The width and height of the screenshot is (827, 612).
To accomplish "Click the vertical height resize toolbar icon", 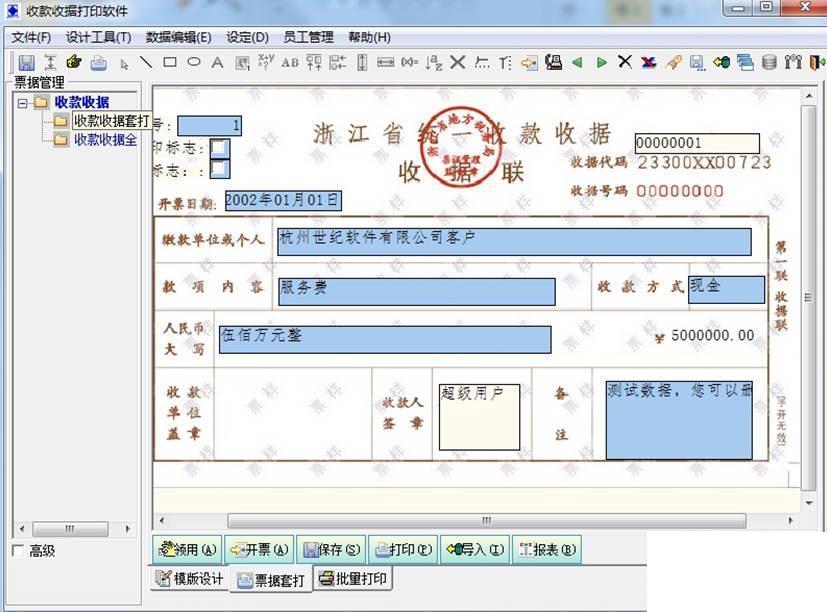I will tap(362, 62).
